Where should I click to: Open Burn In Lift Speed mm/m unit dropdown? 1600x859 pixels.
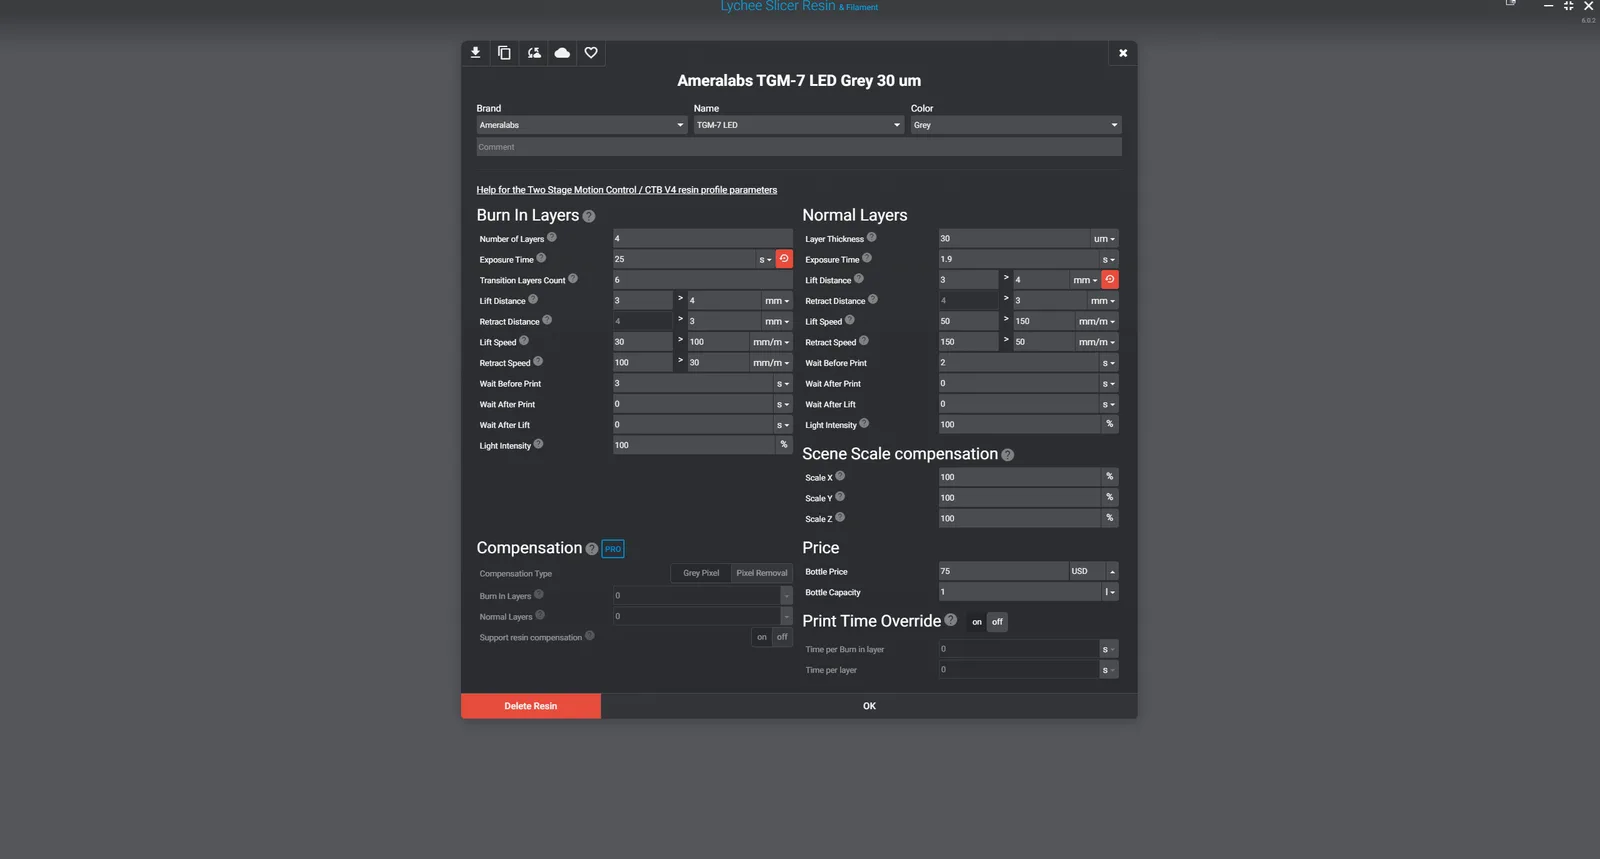pyautogui.click(x=771, y=342)
